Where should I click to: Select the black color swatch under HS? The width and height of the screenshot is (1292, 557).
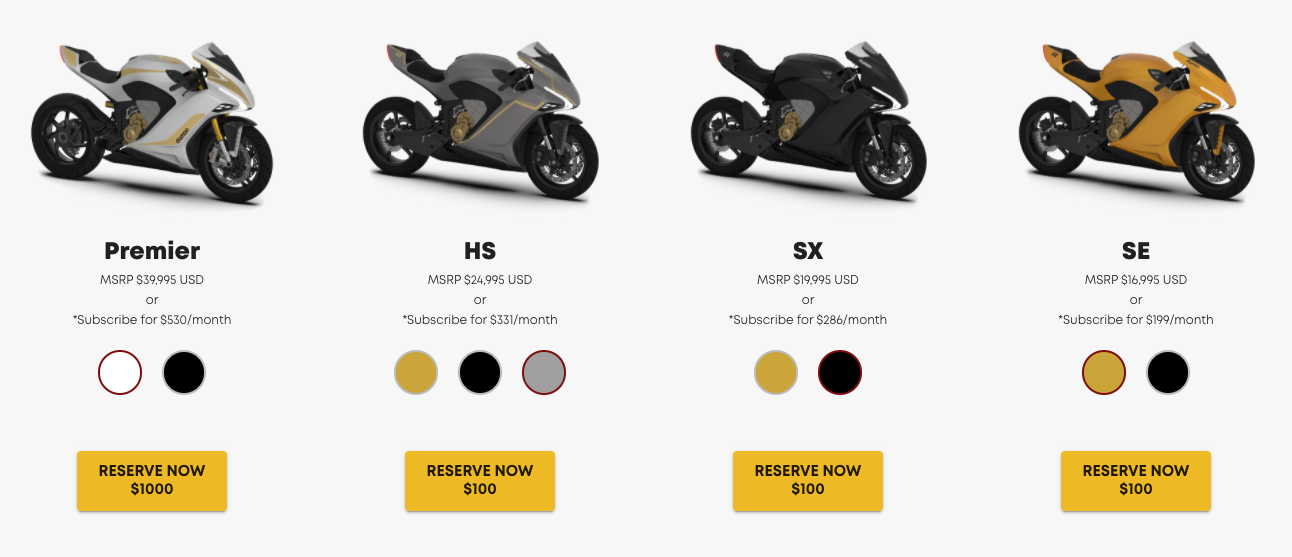(x=480, y=373)
